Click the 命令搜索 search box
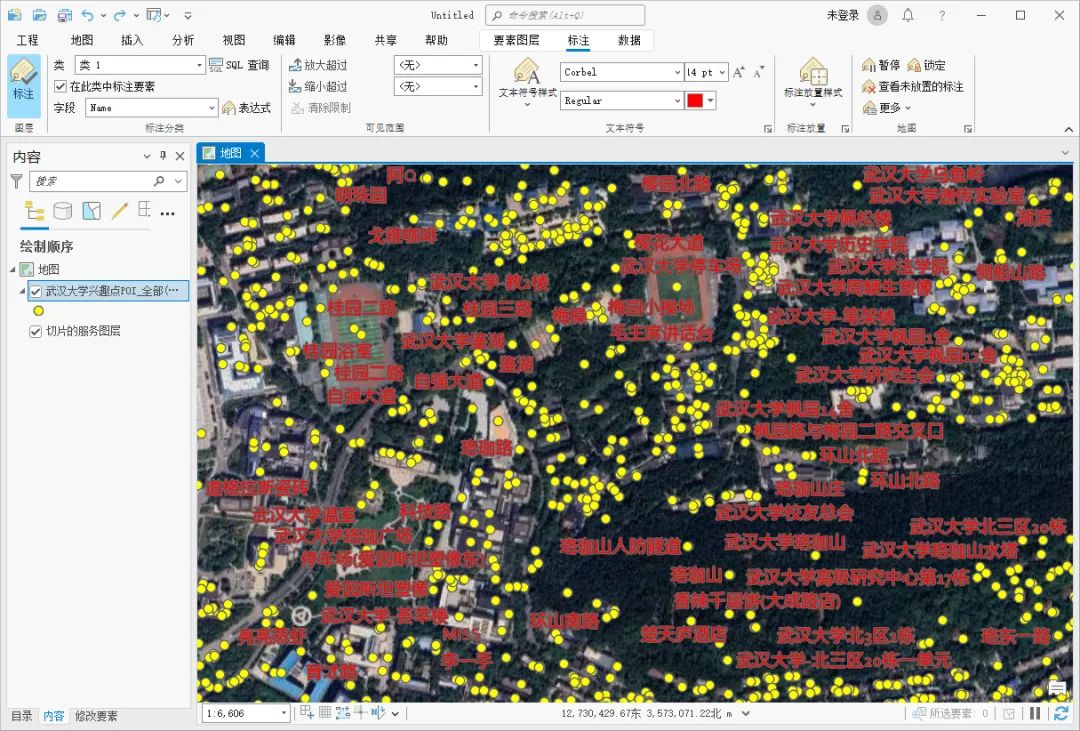1080x731 pixels. point(565,15)
